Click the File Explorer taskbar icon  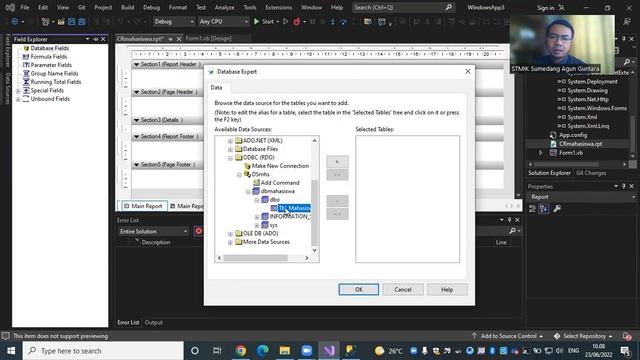pyautogui.click(x=285, y=351)
